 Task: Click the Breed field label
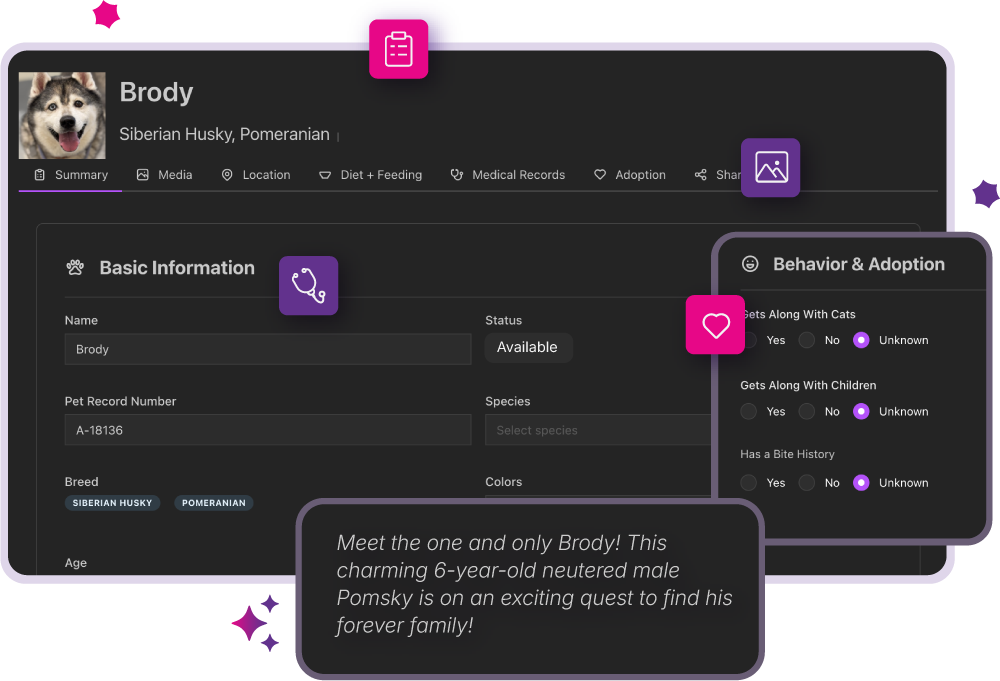tap(82, 481)
